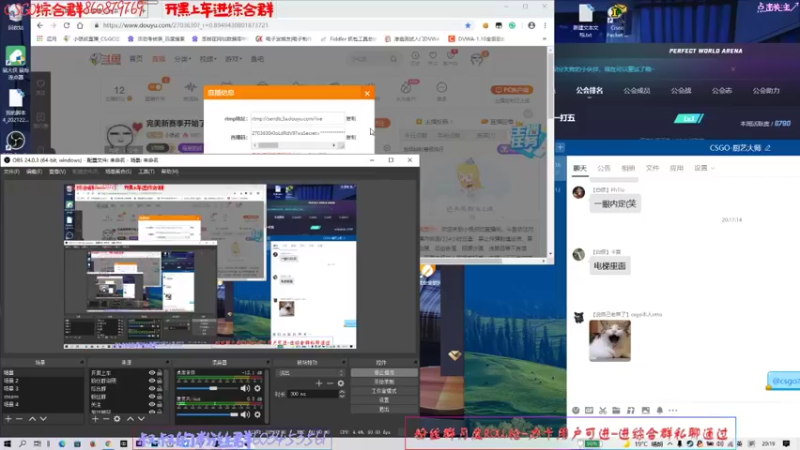The height and width of the screenshot is (450, 800).
Task: Toggle lock on second OBS source
Action: point(160,381)
